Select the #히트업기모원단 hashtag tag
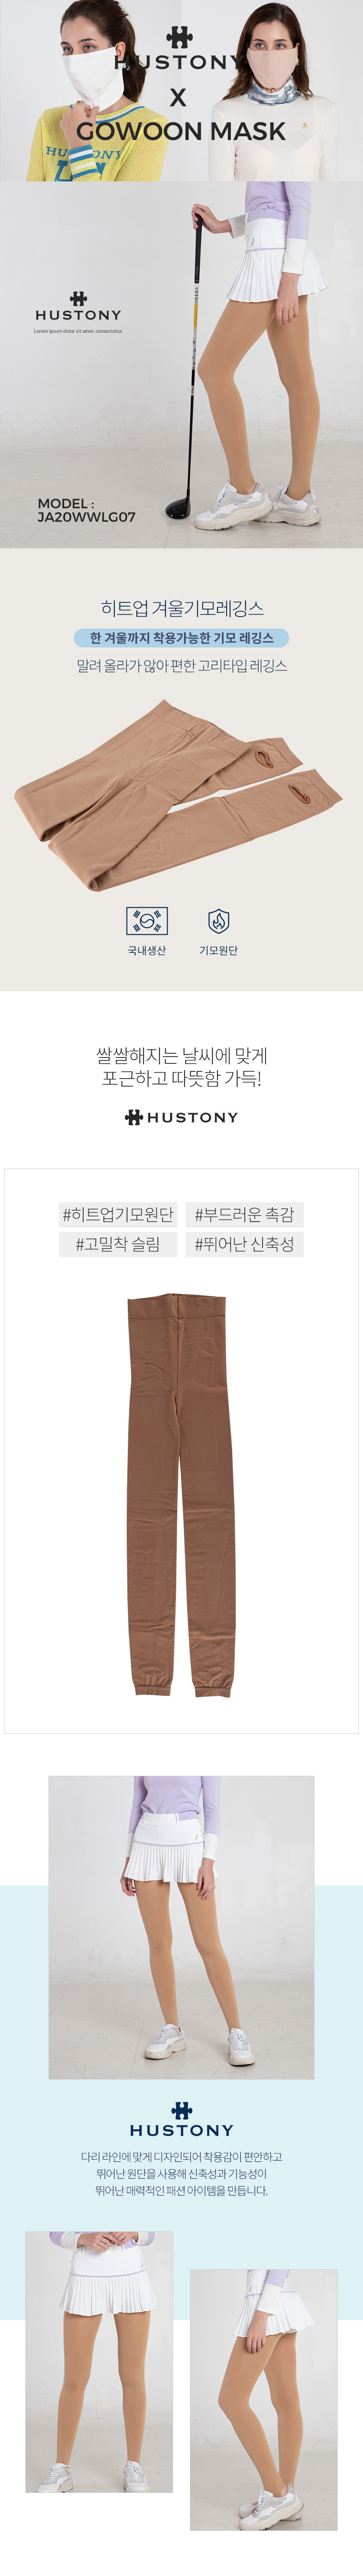This screenshot has width=363, height=2576. tap(118, 1214)
